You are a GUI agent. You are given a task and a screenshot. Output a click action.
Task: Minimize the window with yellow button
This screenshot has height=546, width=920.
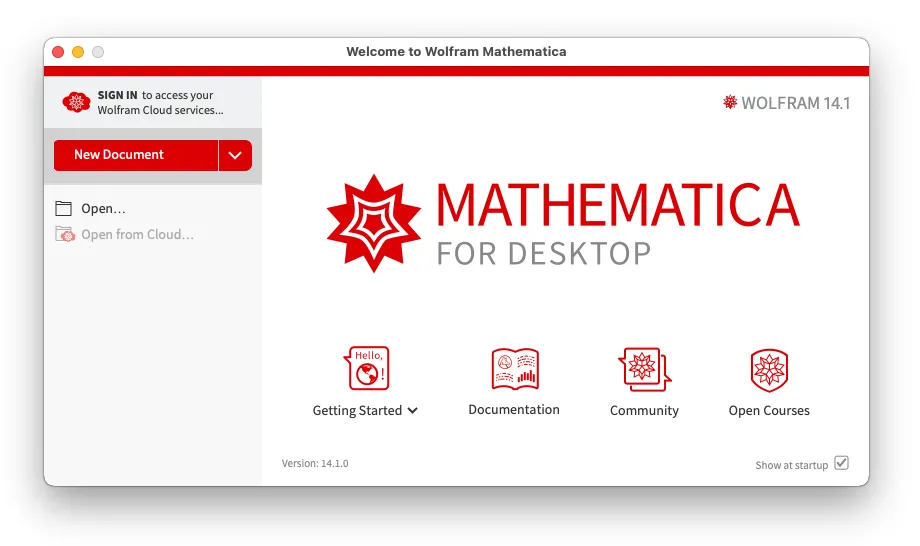point(78,52)
